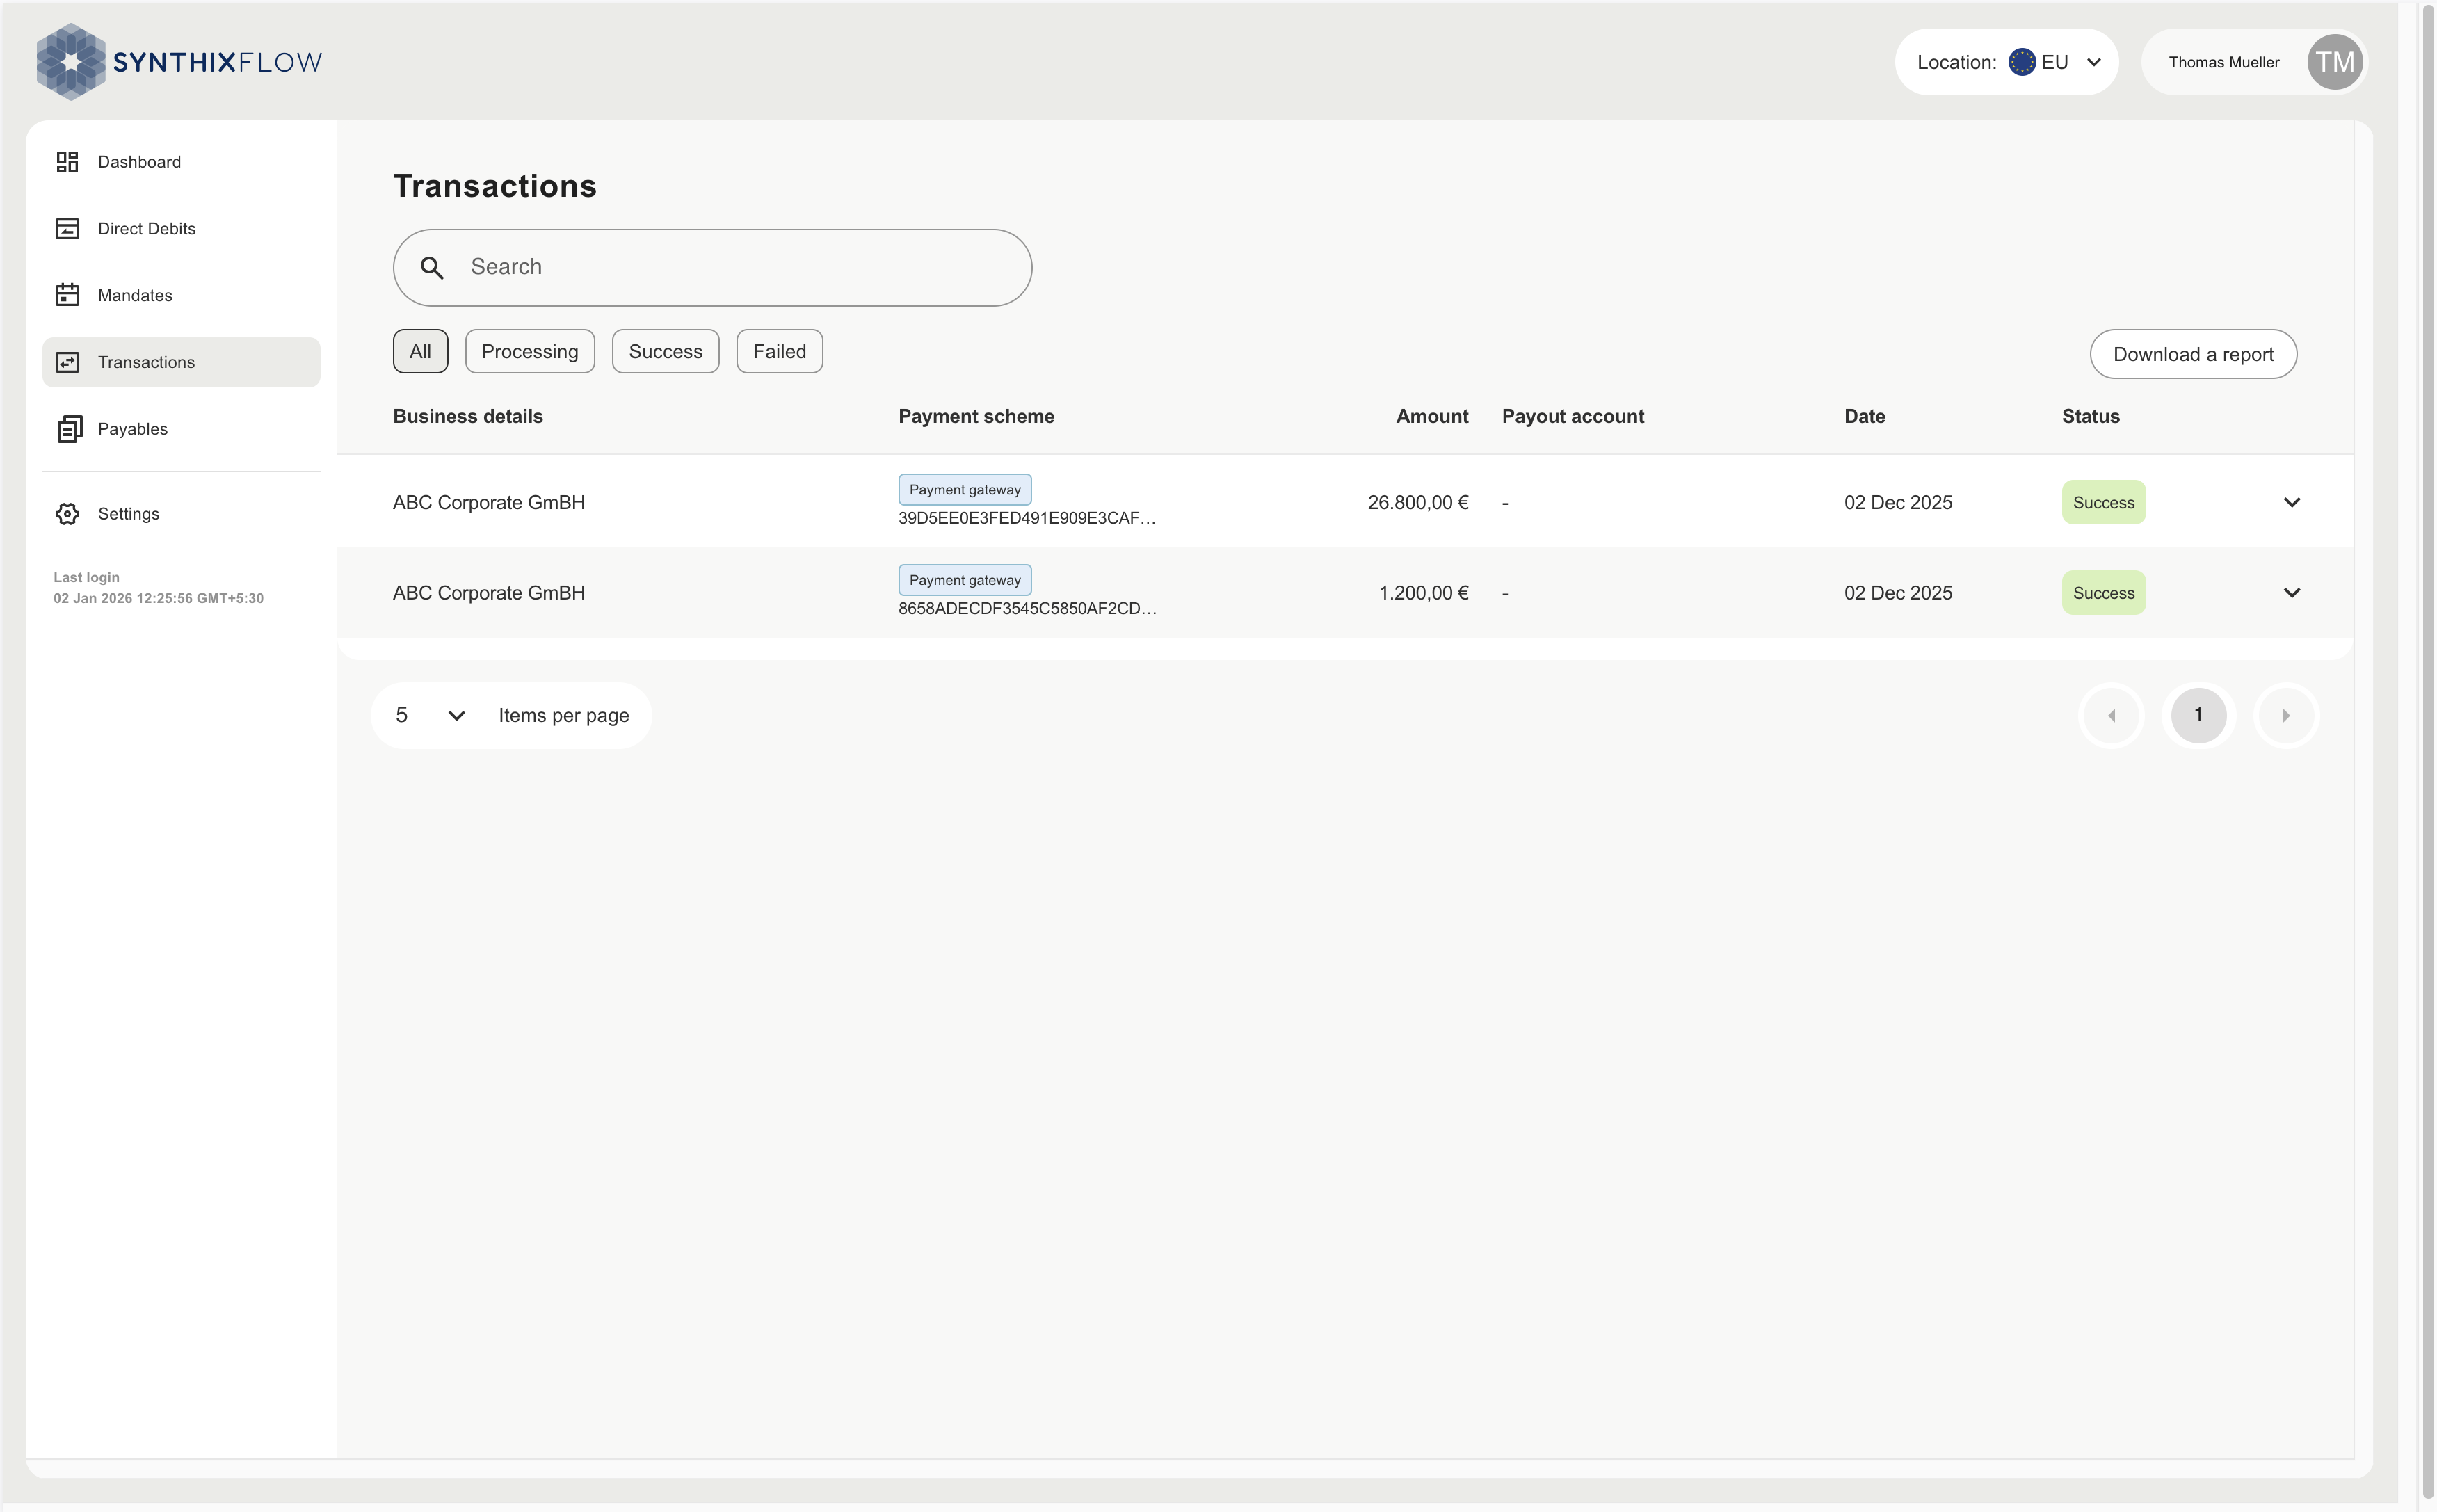Viewport: 2437px width, 1512px height.
Task: Click ABC Corporate GmBH in second row
Action: (488, 593)
